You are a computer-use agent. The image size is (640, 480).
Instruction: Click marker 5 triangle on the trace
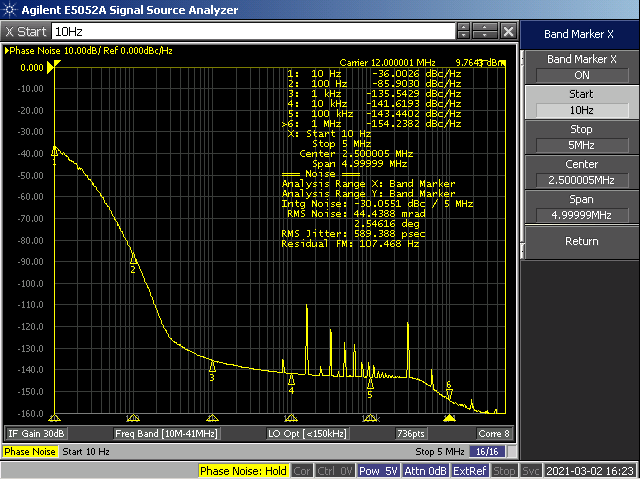click(x=370, y=384)
